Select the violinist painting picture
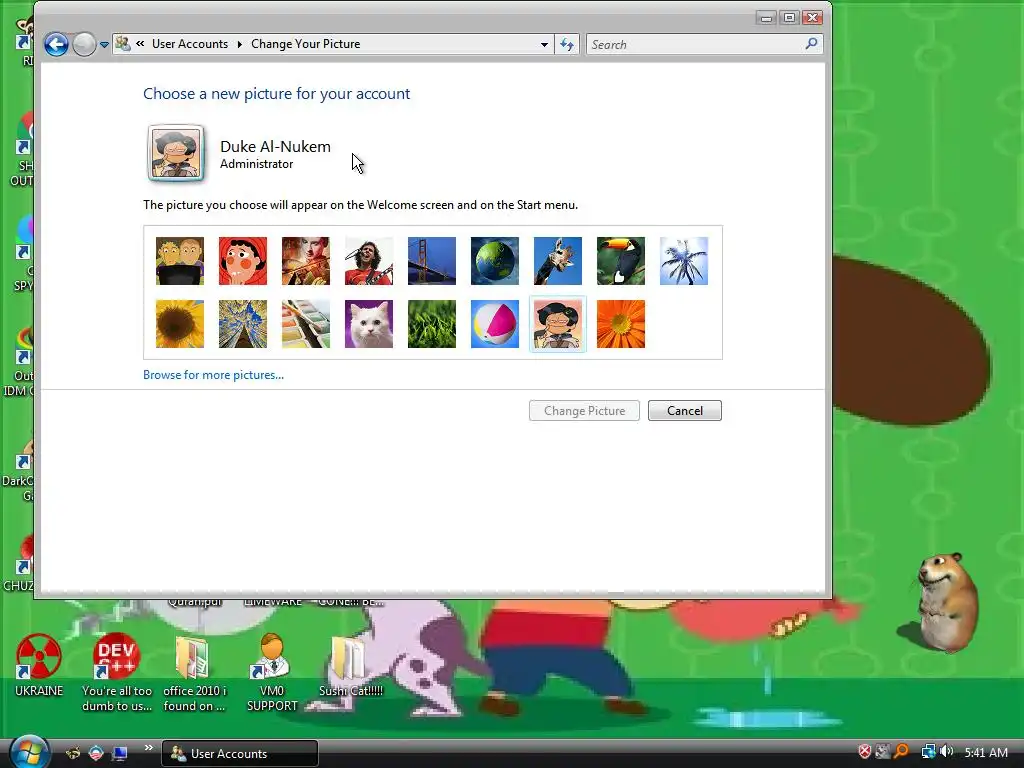 (x=306, y=261)
